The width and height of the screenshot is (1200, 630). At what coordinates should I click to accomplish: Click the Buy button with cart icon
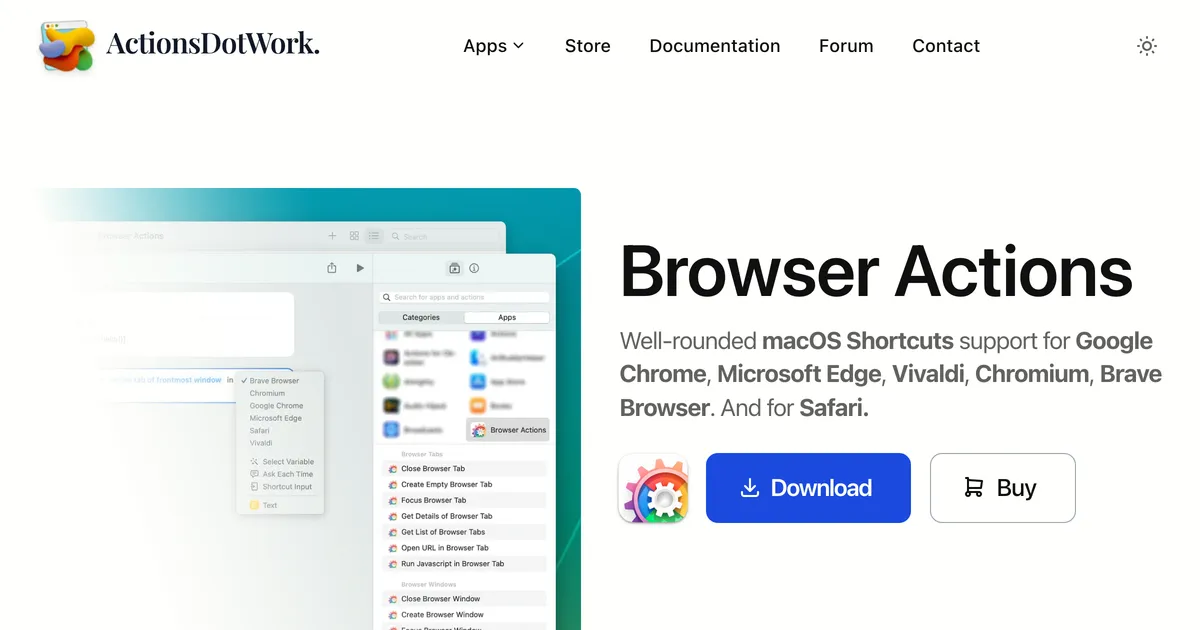[x=1003, y=488]
